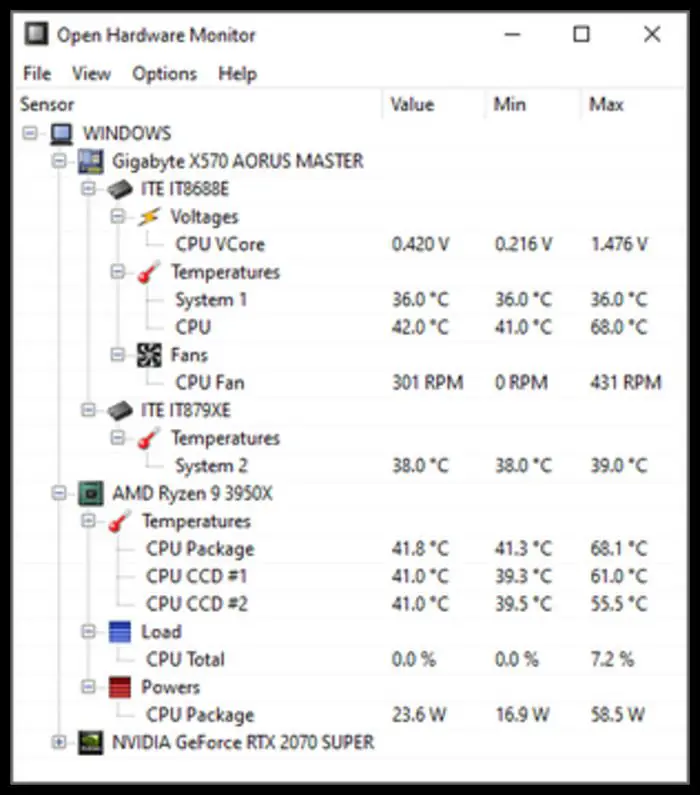Click the thermometer icon under ITE IT8688E
Viewport: 700px width, 795px height.
click(149, 272)
